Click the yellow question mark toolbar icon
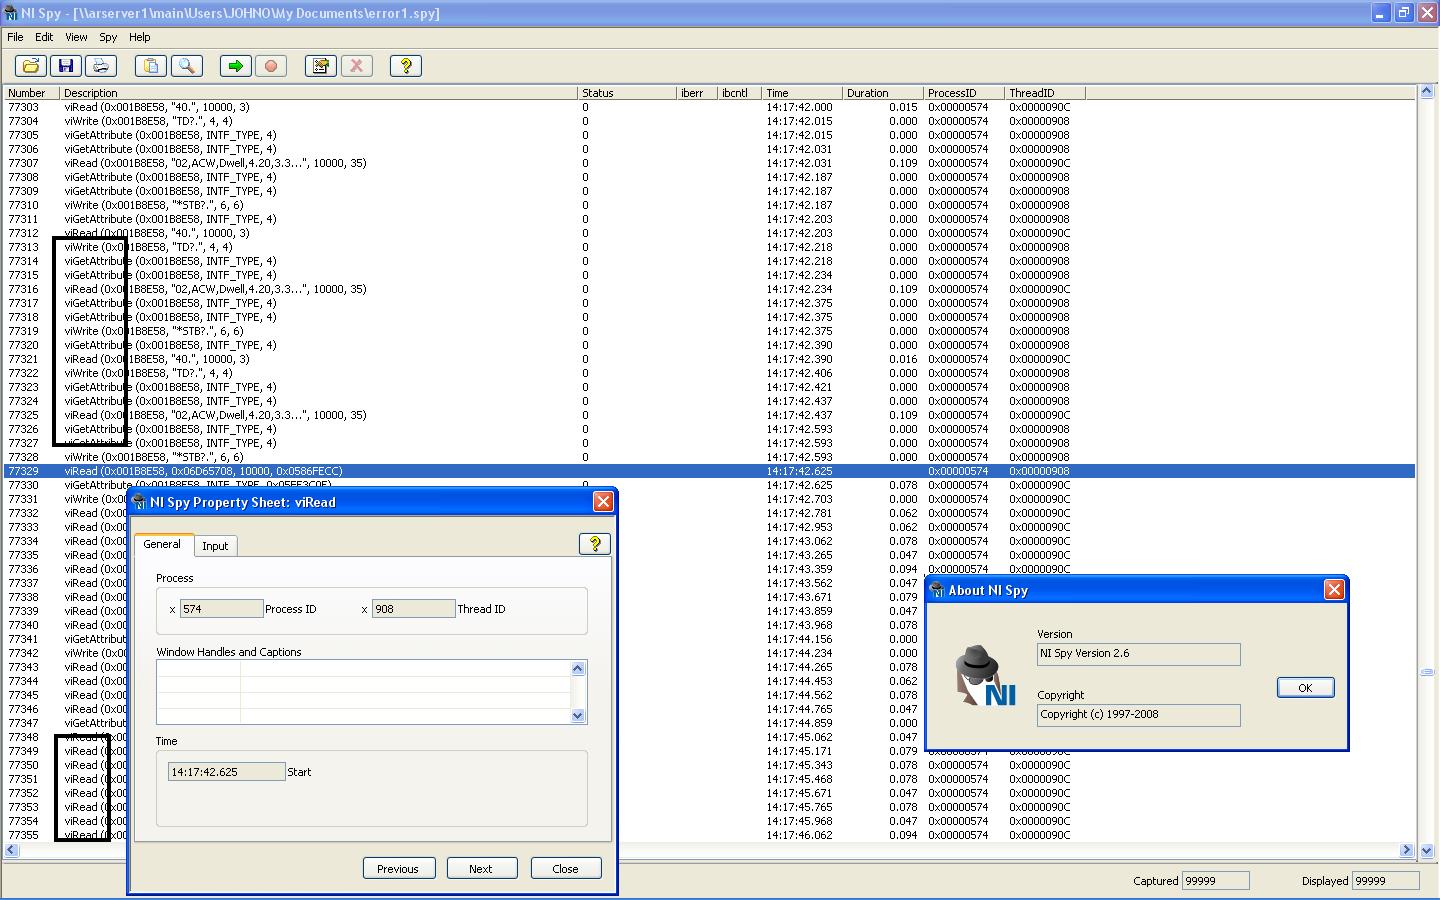 click(x=406, y=66)
